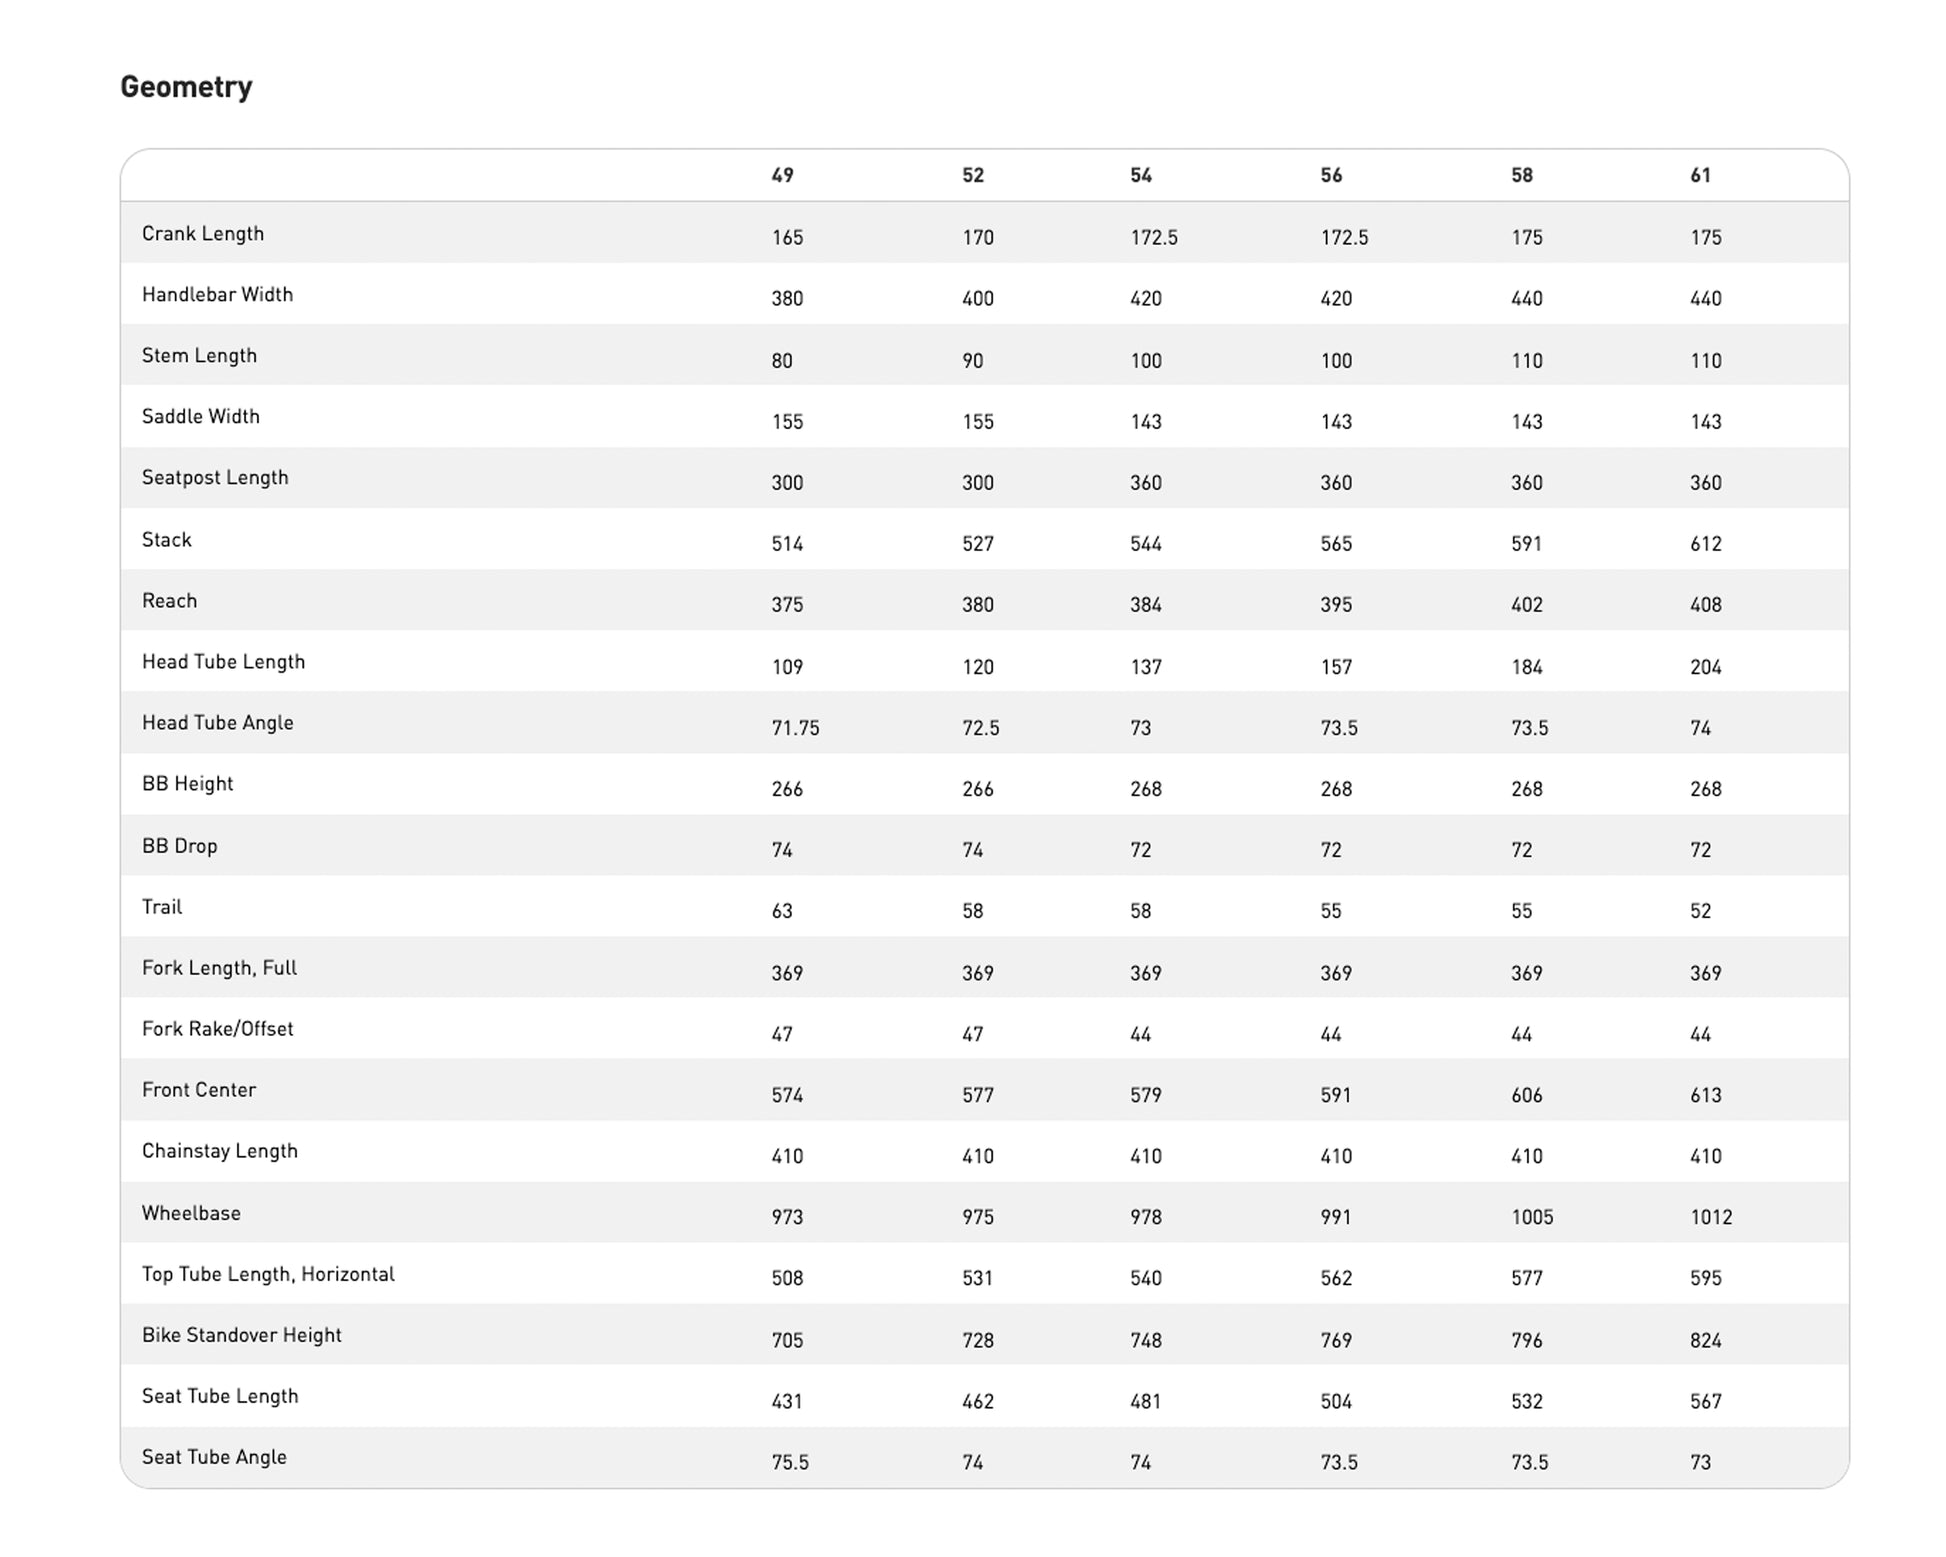The height and width of the screenshot is (1557, 1946).
Task: Click the Fork Rake/Offset row label
Action: [x=217, y=1029]
